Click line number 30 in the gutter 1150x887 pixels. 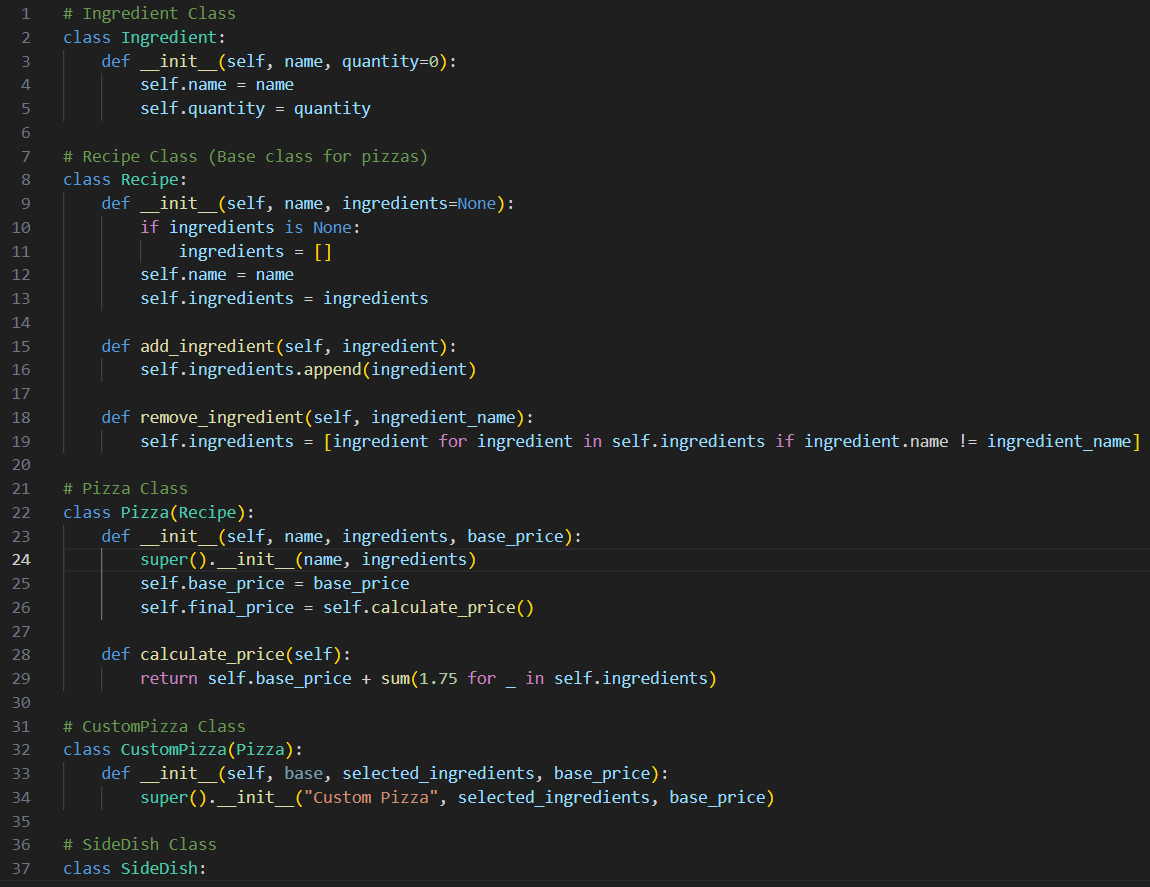(21, 702)
